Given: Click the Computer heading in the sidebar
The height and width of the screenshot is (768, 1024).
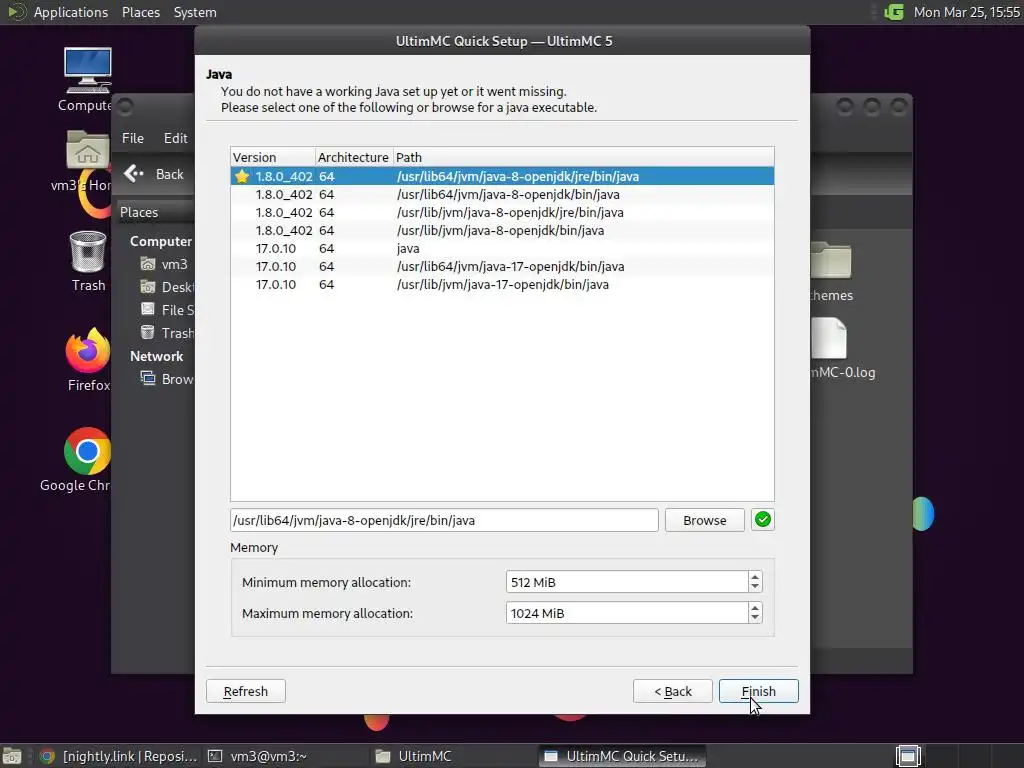Looking at the screenshot, I should [x=161, y=241].
